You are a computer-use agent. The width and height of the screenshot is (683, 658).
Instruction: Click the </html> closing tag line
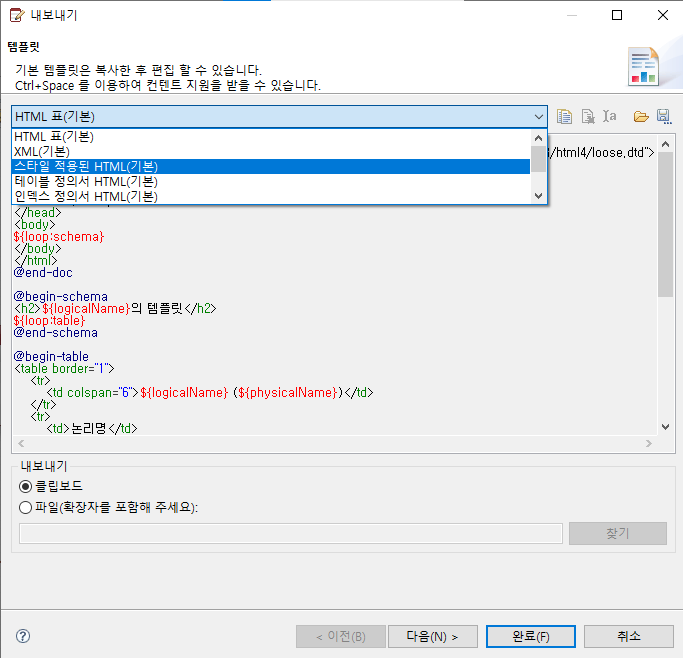(x=36, y=260)
